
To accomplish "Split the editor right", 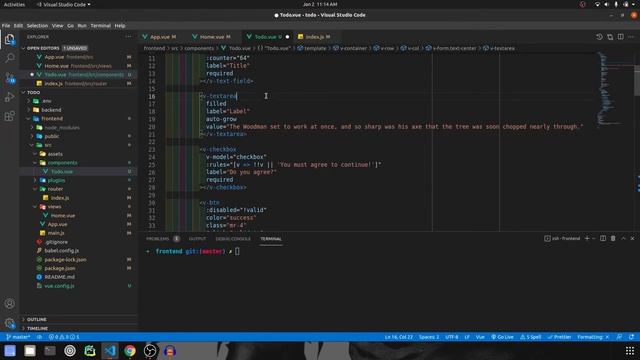I will pos(620,37).
